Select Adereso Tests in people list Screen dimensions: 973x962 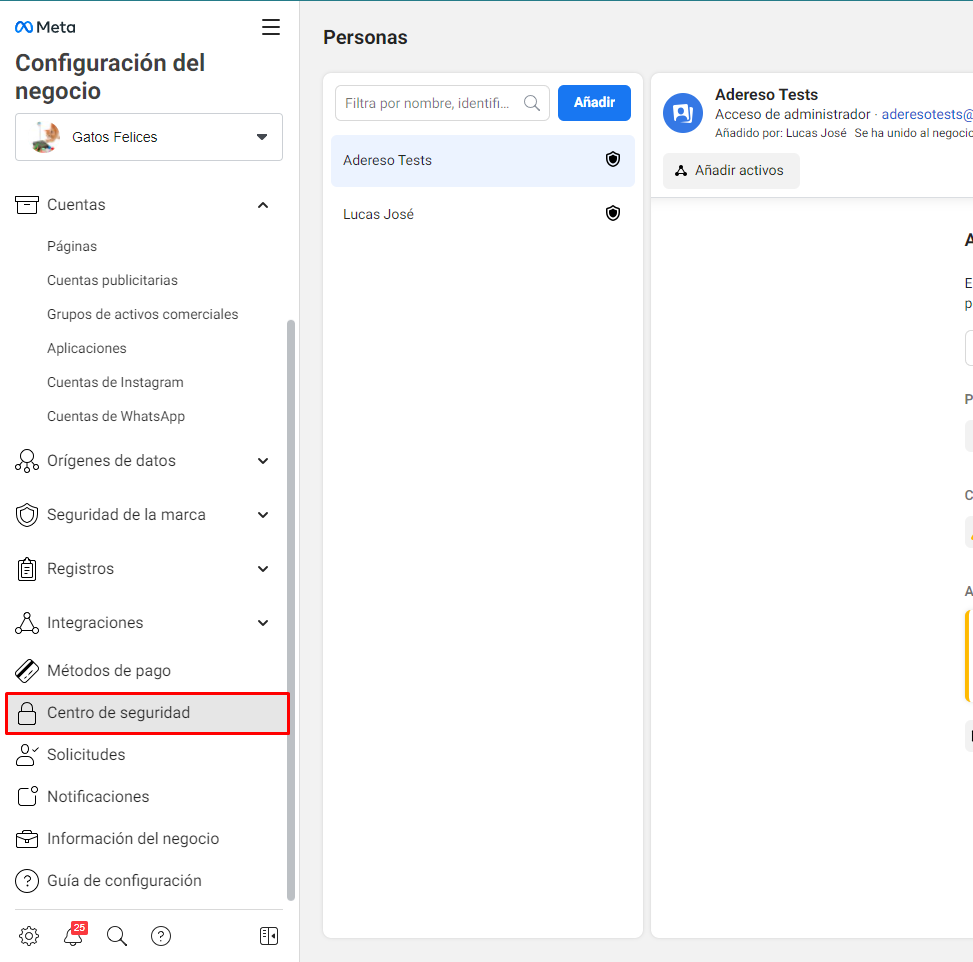point(483,161)
